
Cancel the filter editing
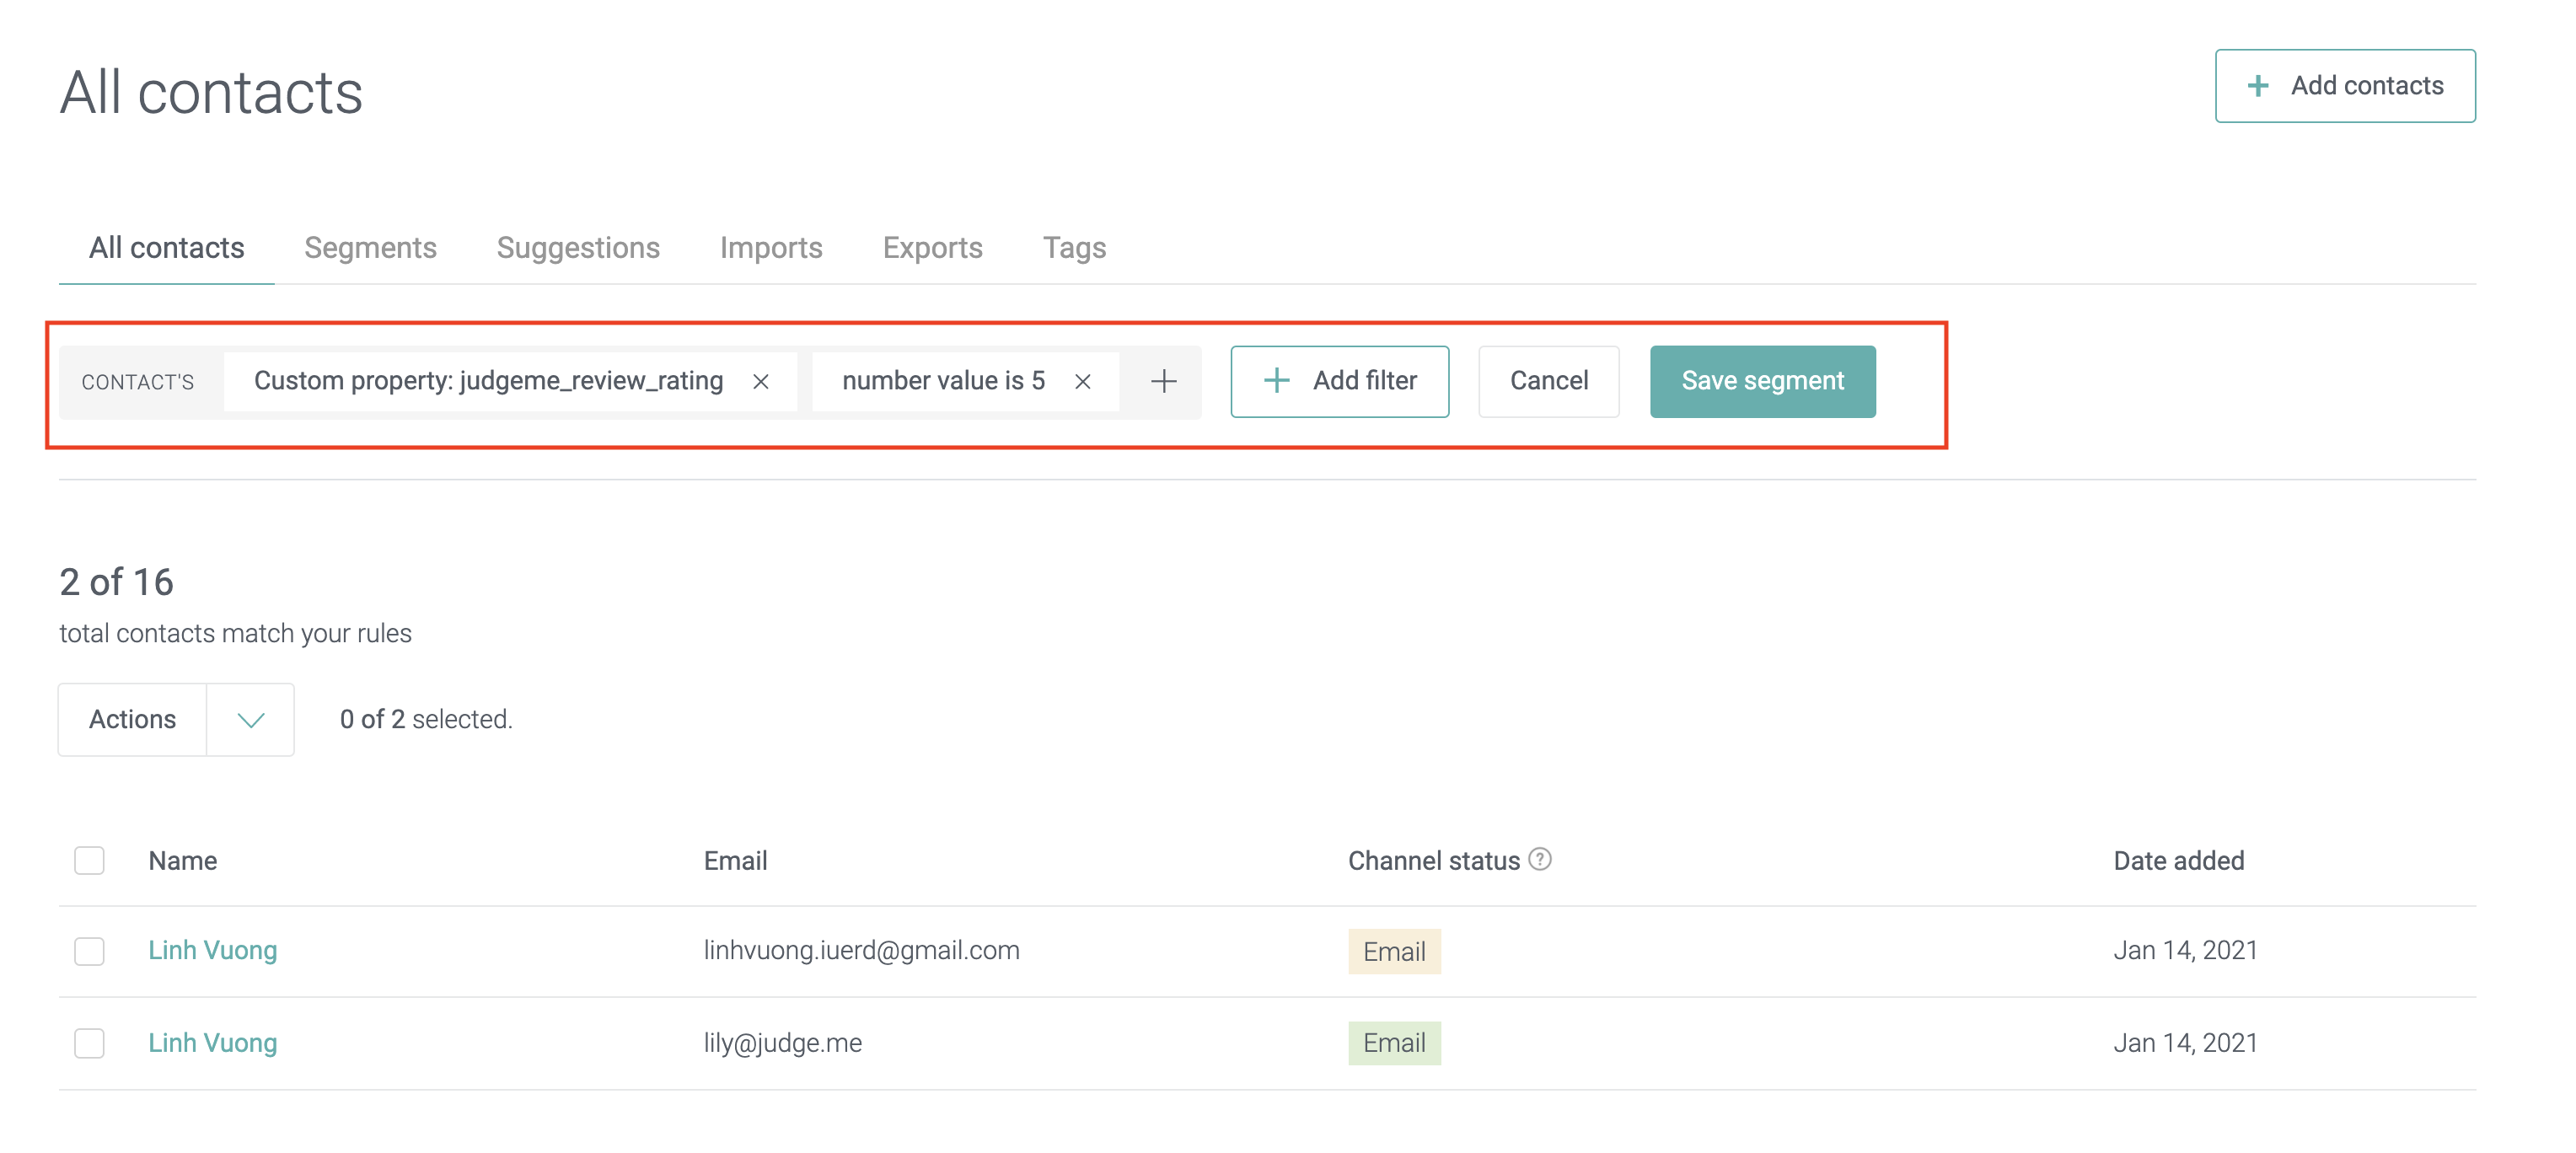point(1548,381)
